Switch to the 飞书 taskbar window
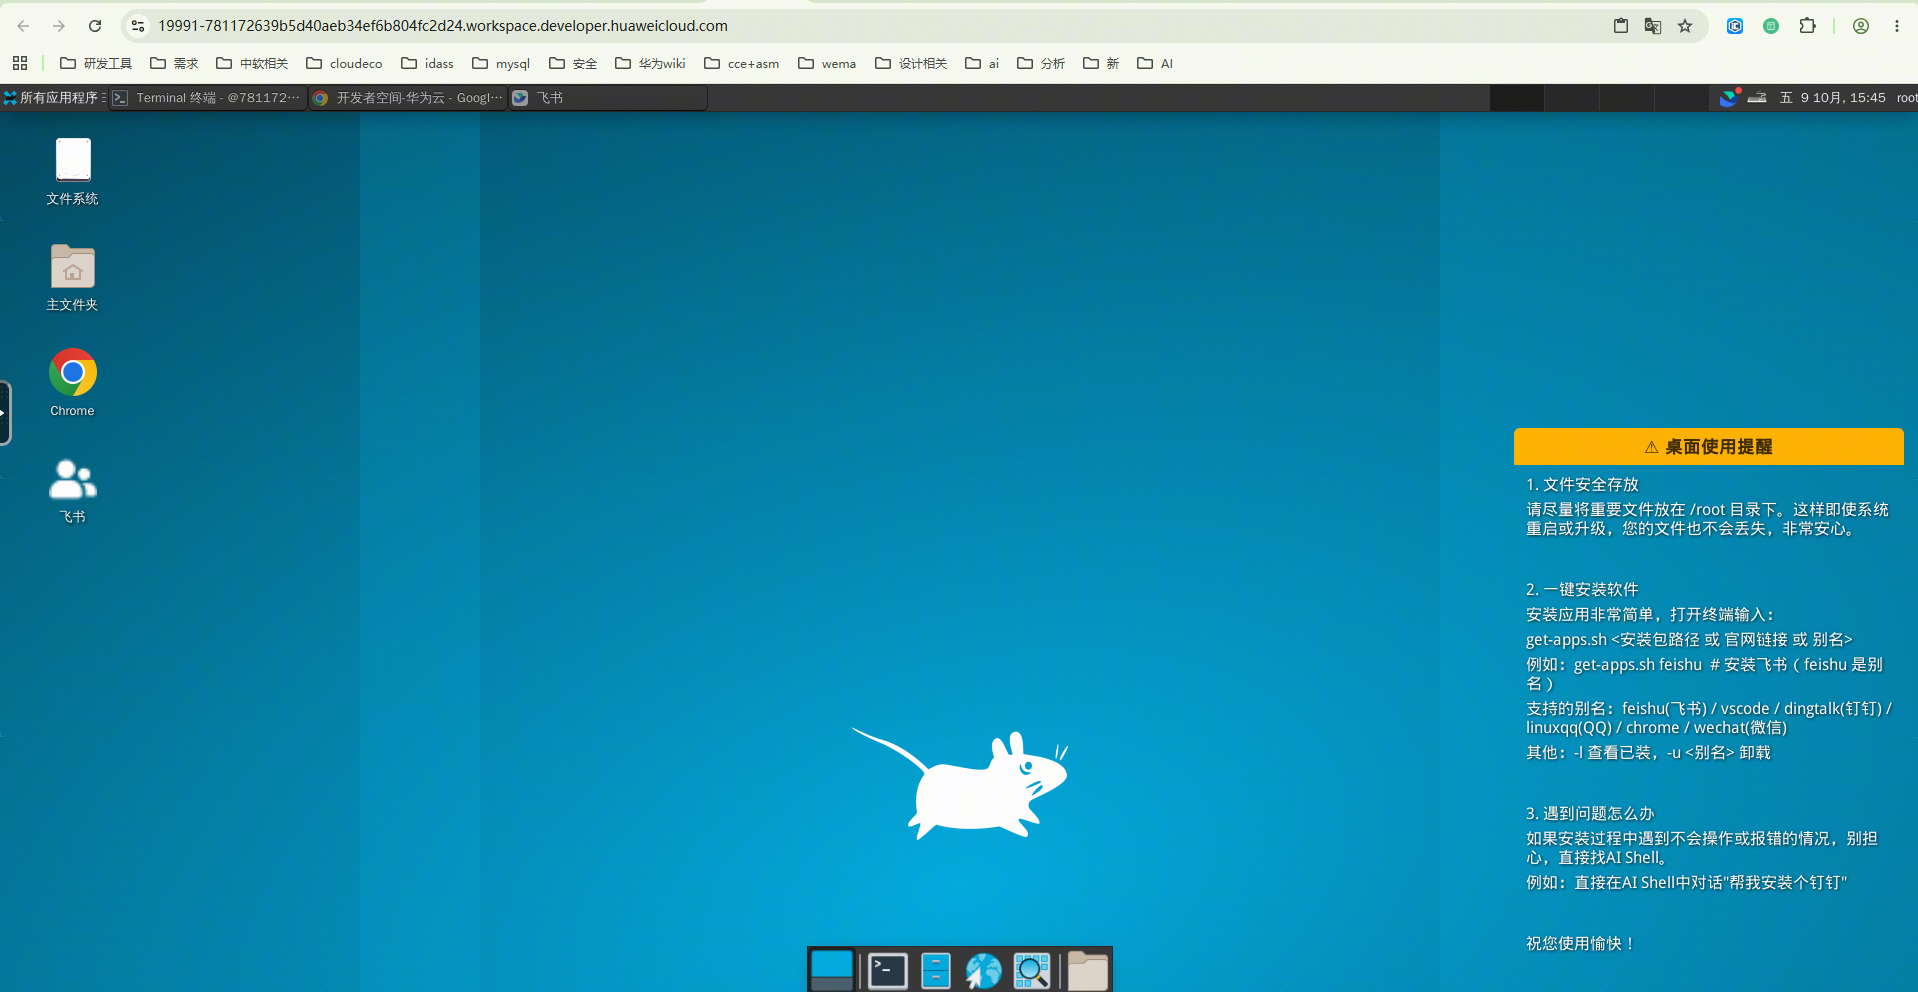 point(608,98)
